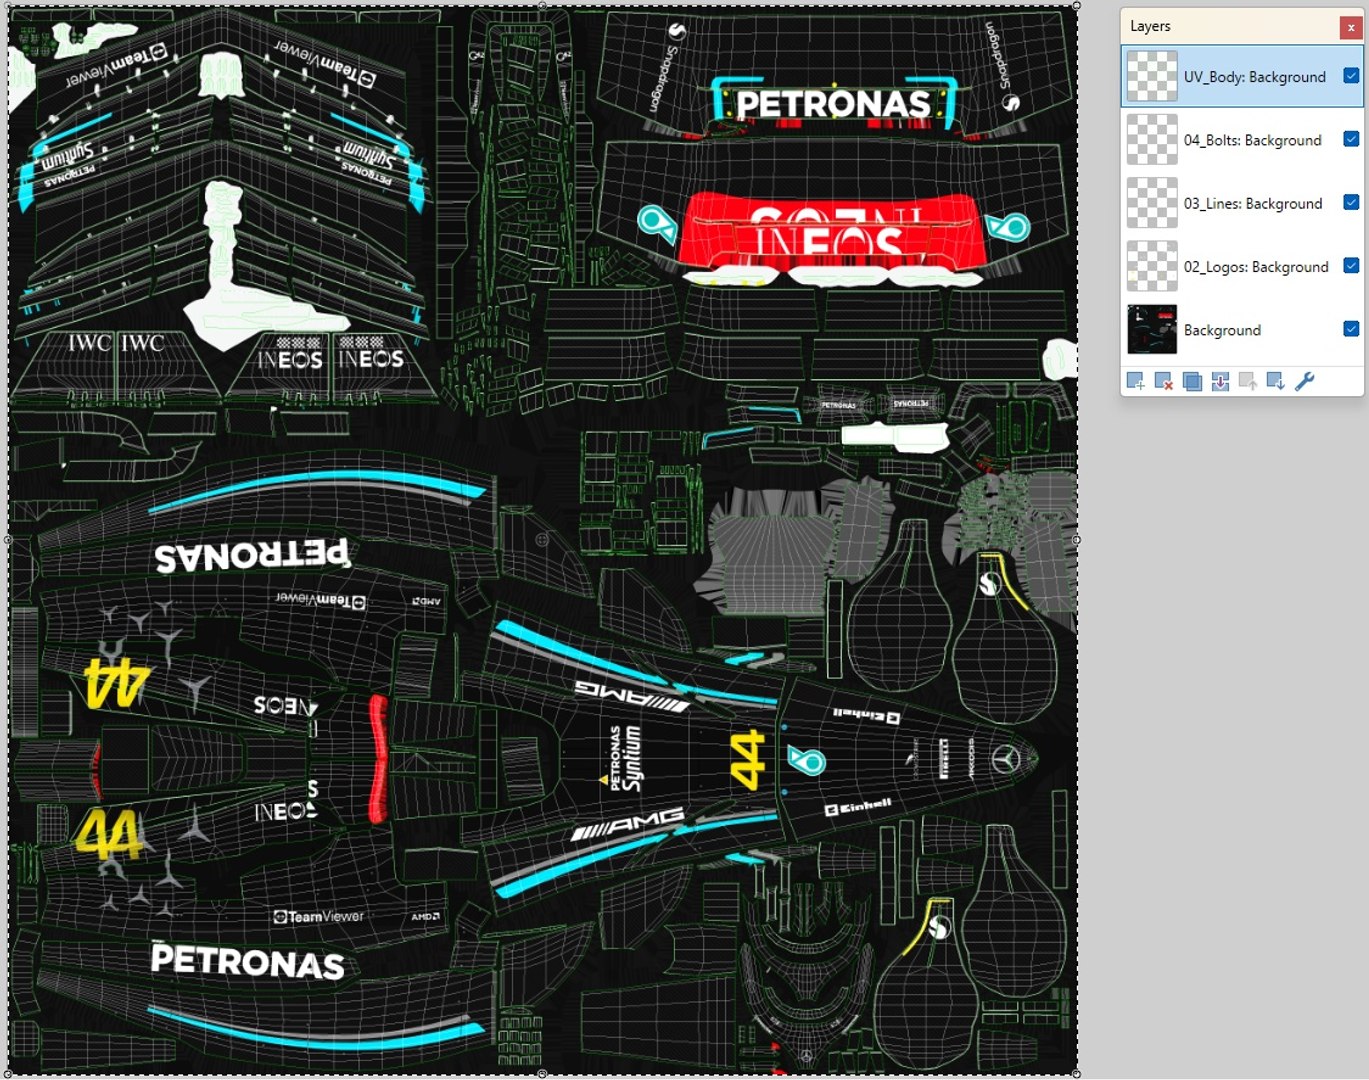1369x1080 pixels.
Task: Add a new layer in Layers panel
Action: 1135,381
